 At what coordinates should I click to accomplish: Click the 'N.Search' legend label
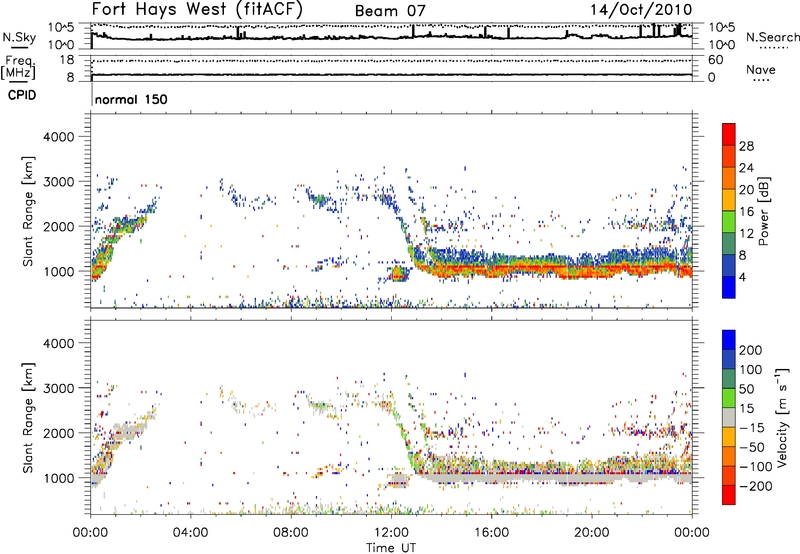click(772, 37)
